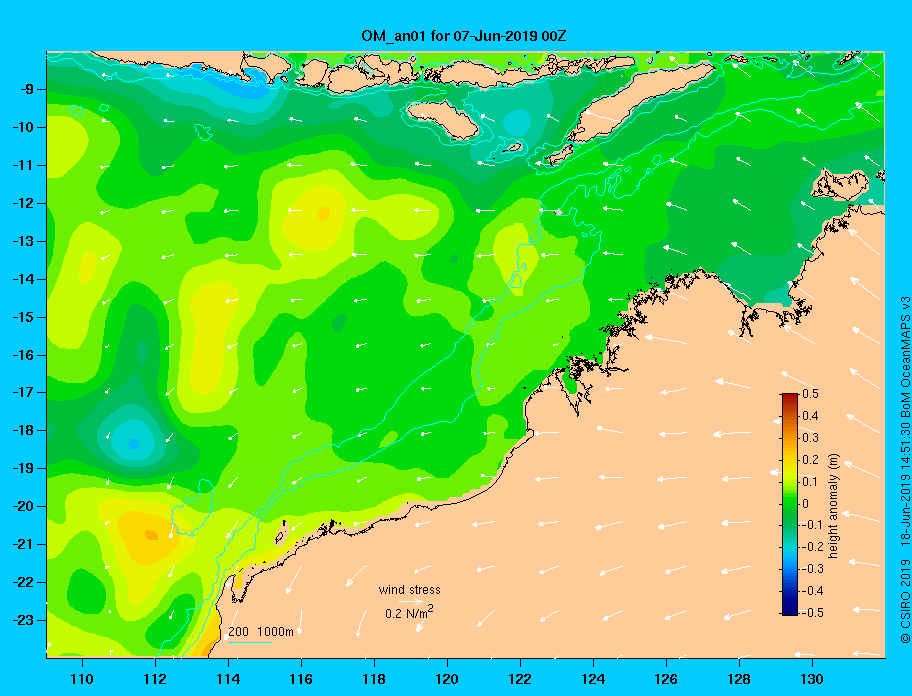Click the -0.5 colorbar tick value
This screenshot has width=912, height=696.
(x=813, y=613)
